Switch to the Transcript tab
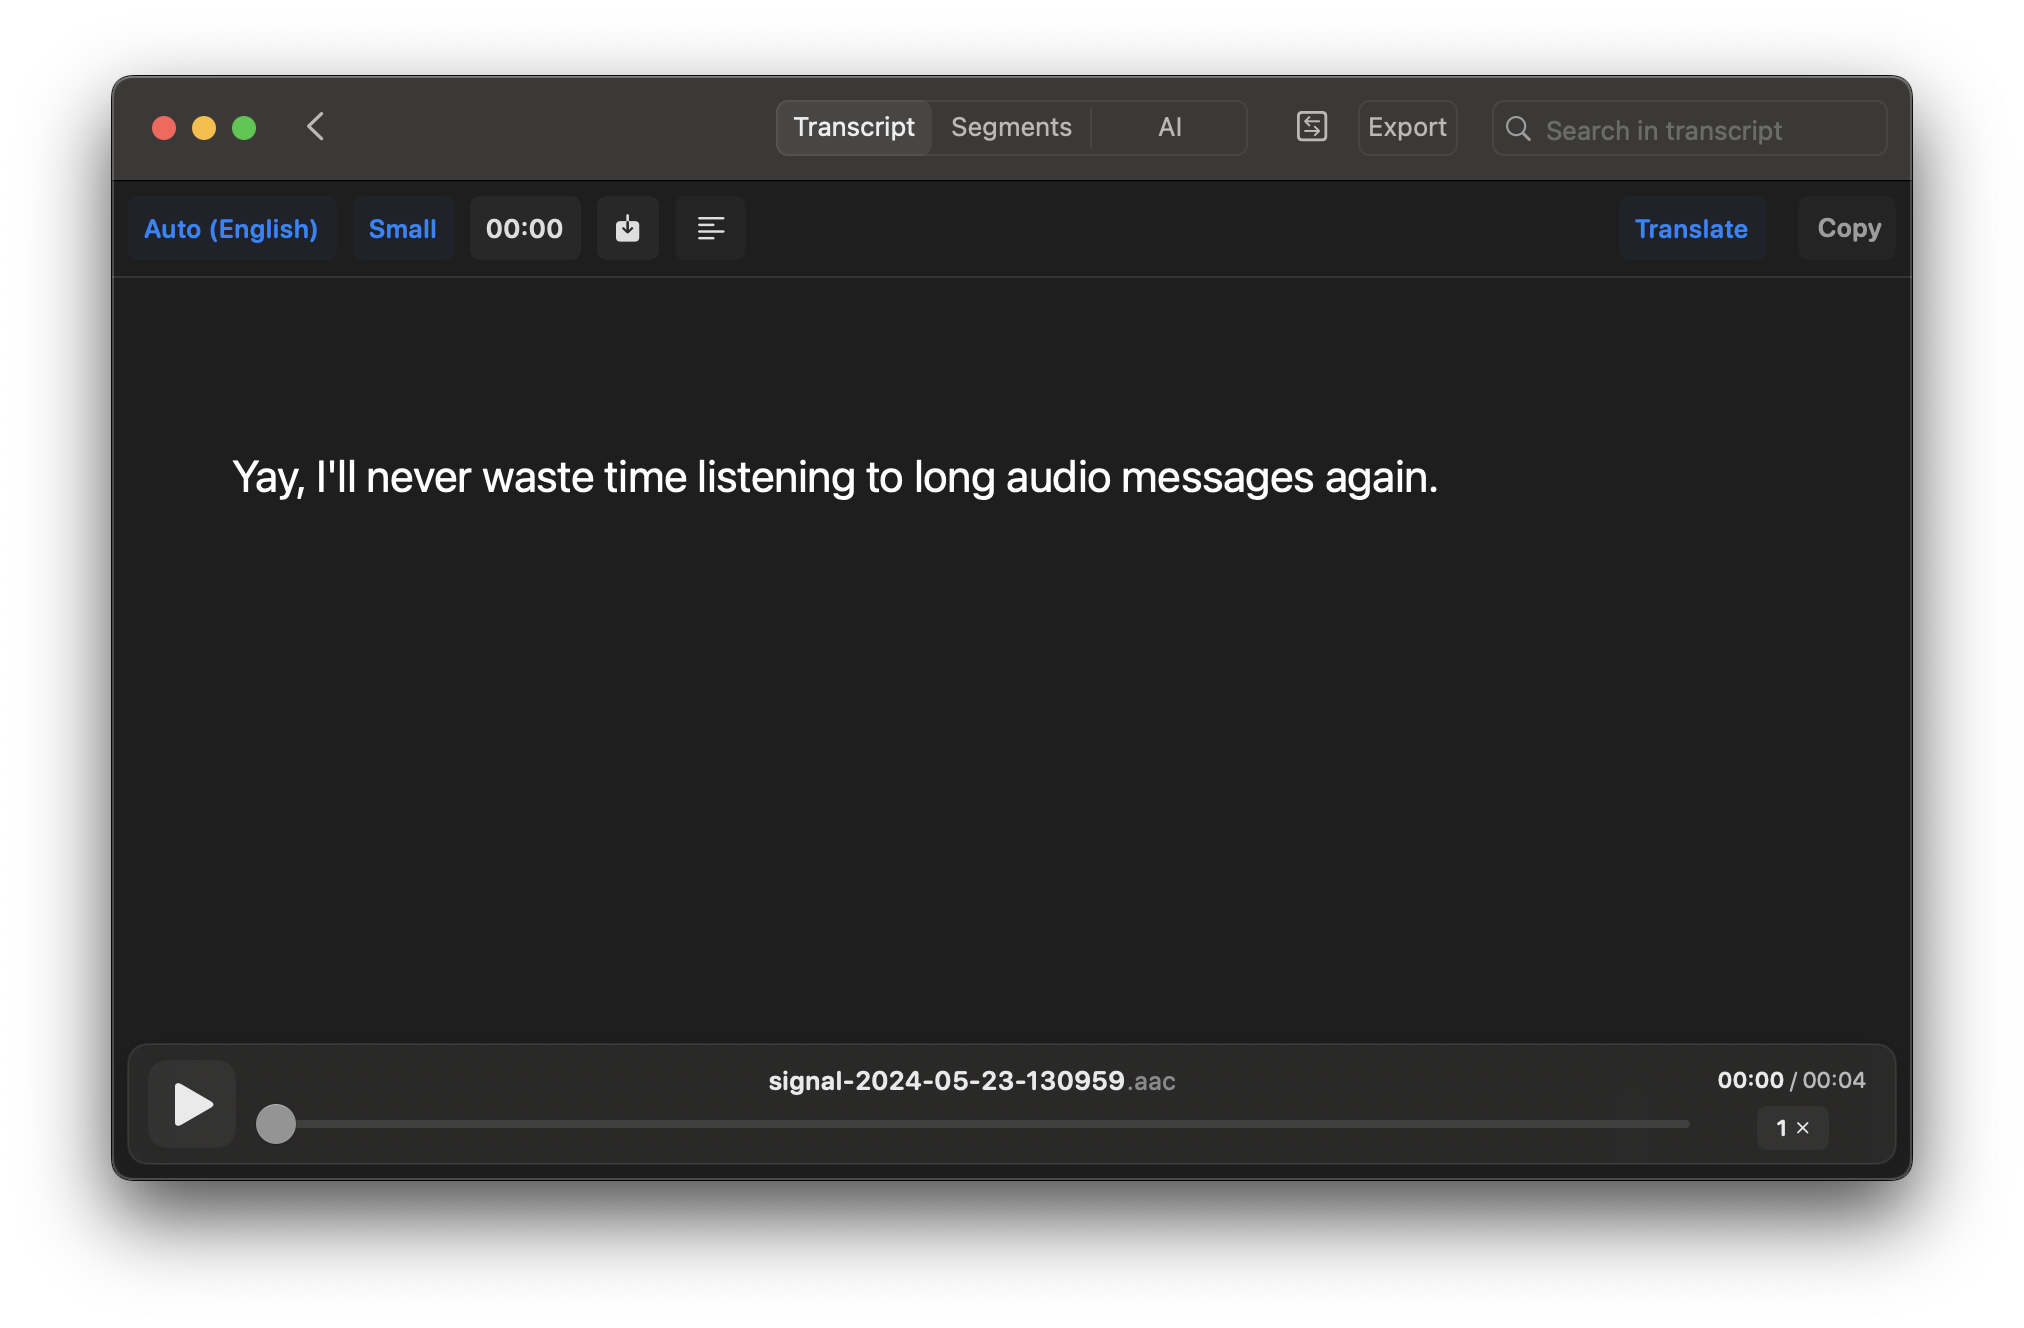The image size is (2024, 1328). click(x=854, y=127)
